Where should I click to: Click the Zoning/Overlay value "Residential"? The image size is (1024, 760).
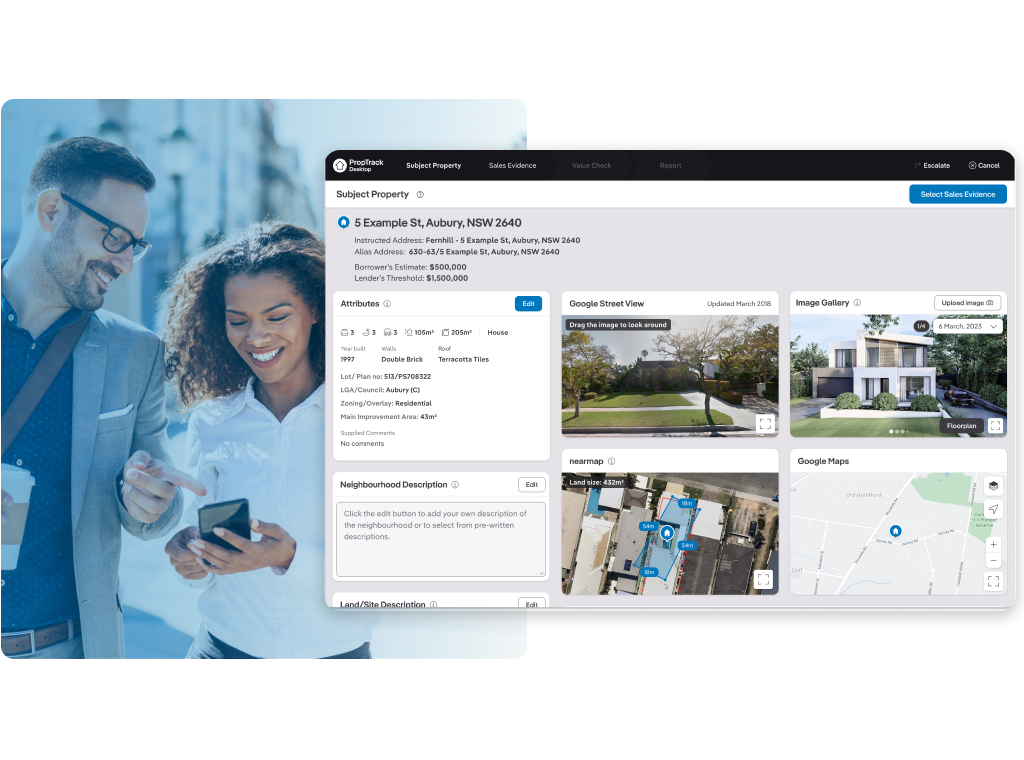click(413, 404)
